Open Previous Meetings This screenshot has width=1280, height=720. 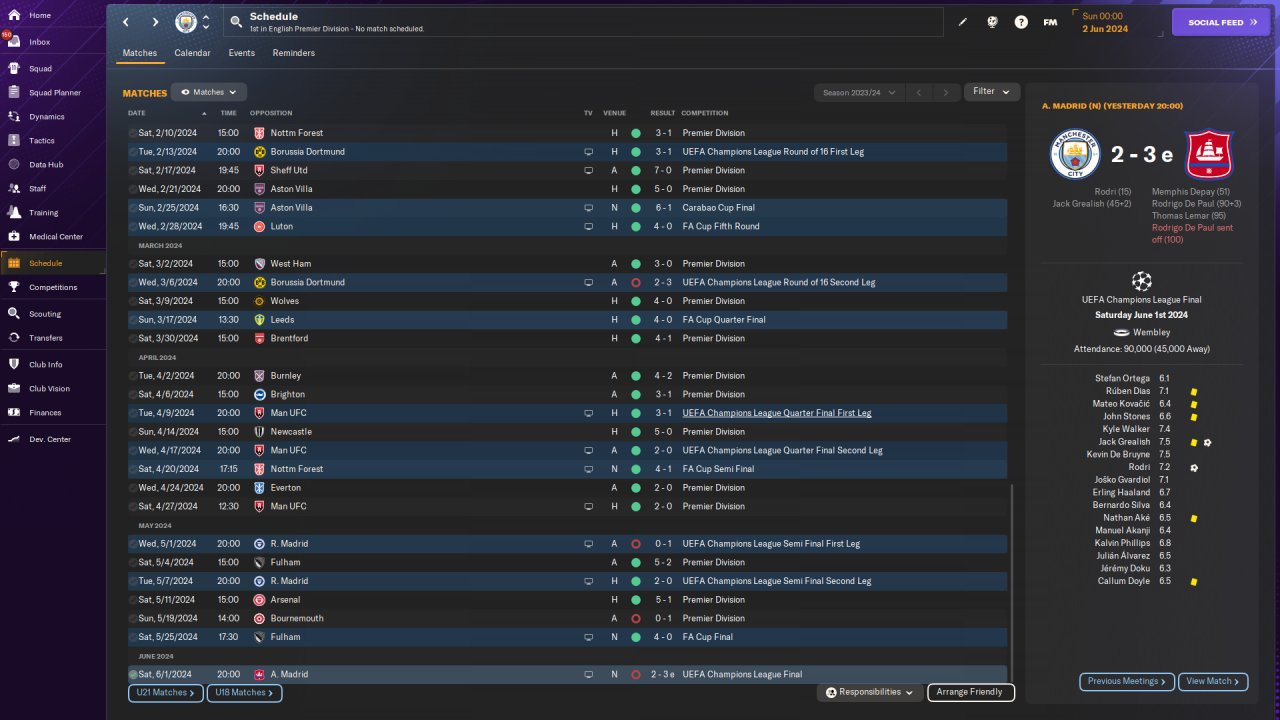click(x=1127, y=681)
